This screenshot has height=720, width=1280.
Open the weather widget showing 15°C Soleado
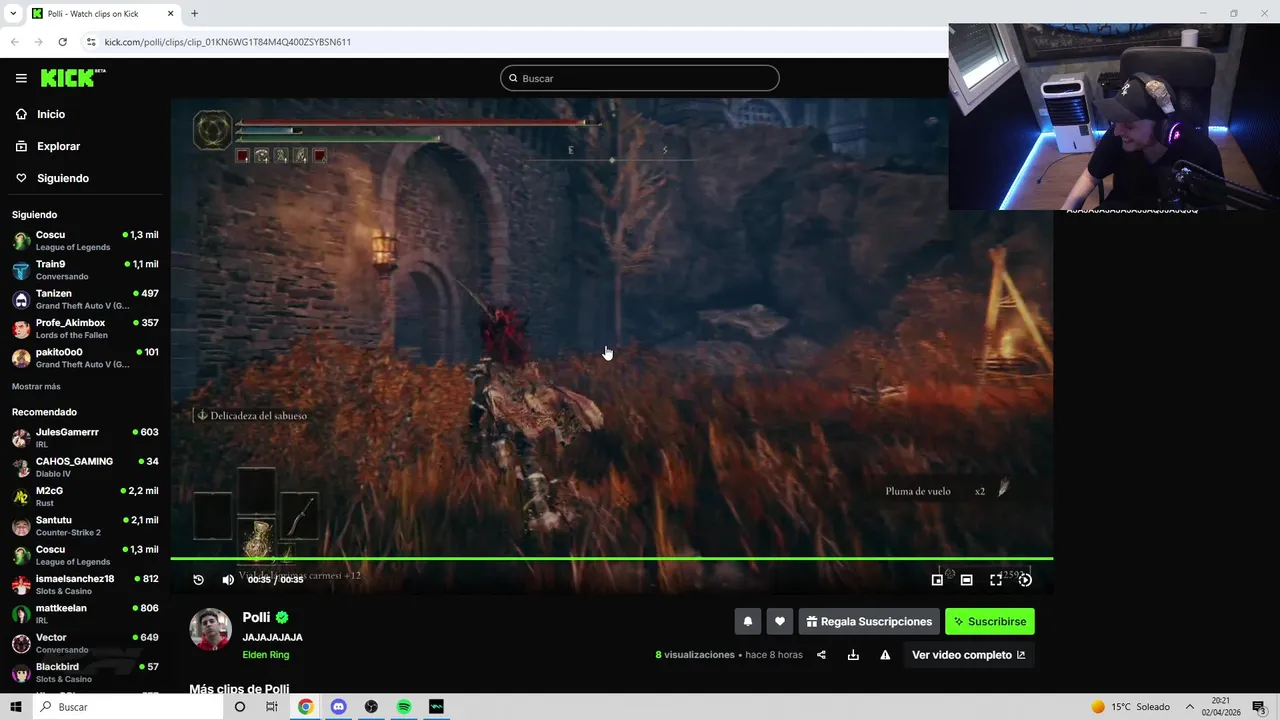pyautogui.click(x=1130, y=707)
